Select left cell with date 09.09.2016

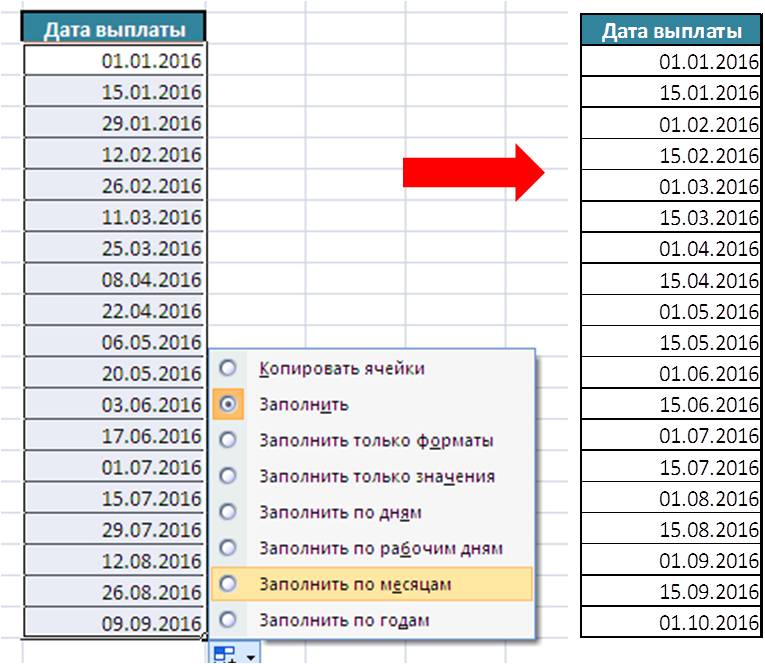(x=114, y=623)
